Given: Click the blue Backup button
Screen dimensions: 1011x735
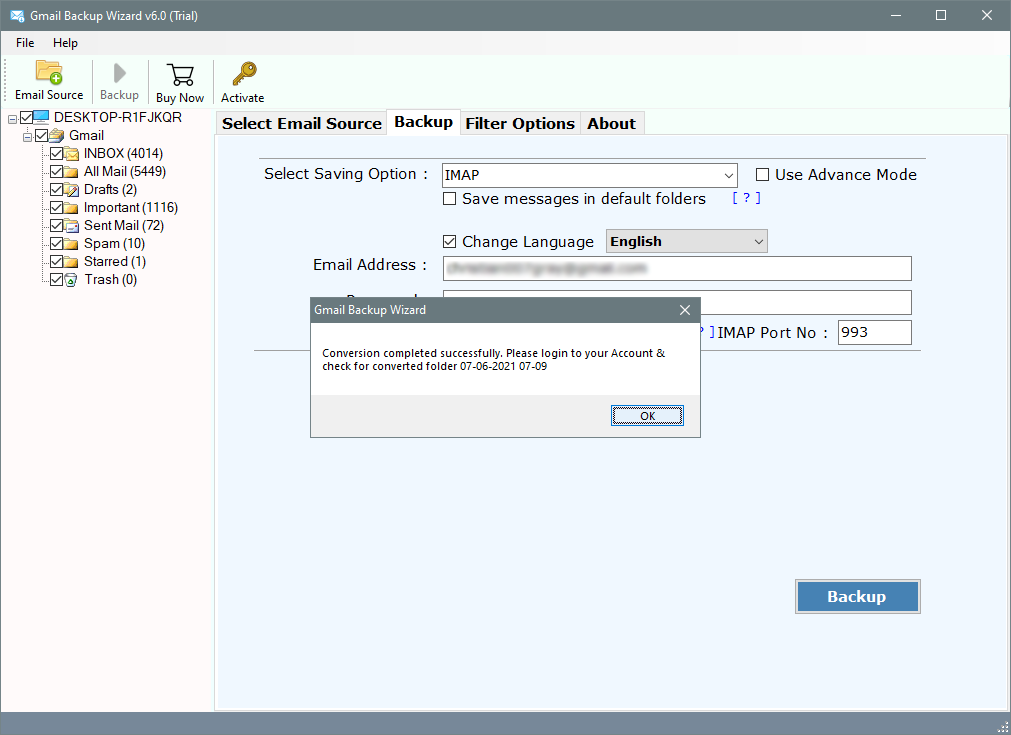Looking at the screenshot, I should coord(857,596).
